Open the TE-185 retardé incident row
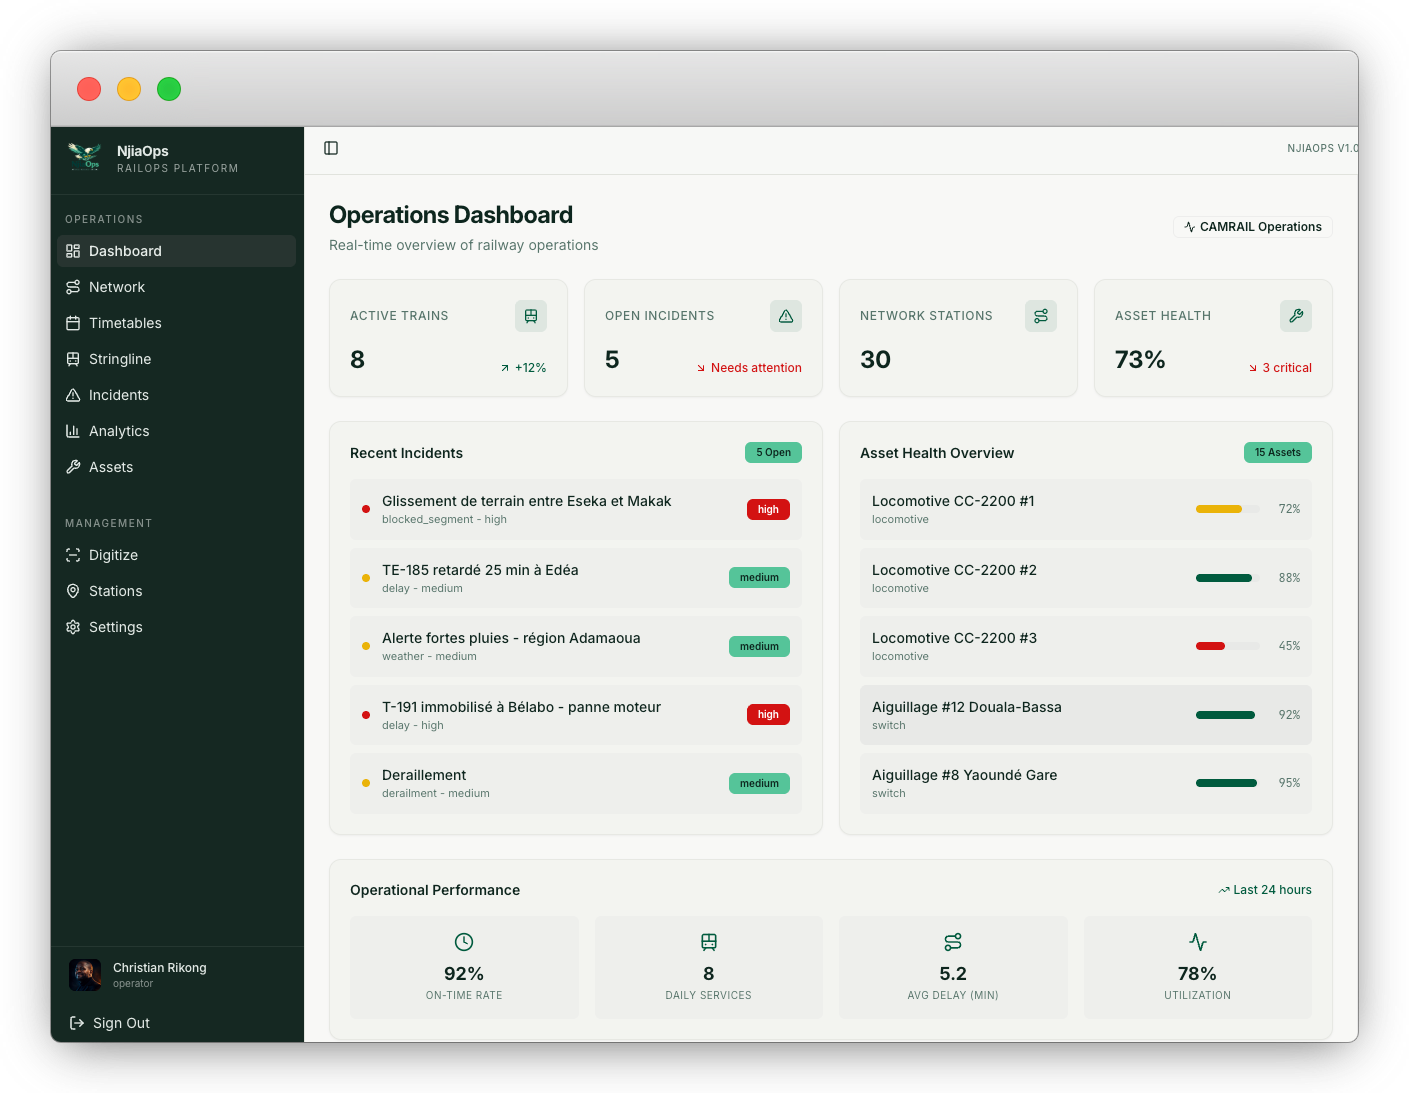This screenshot has width=1409, height=1093. 576,578
